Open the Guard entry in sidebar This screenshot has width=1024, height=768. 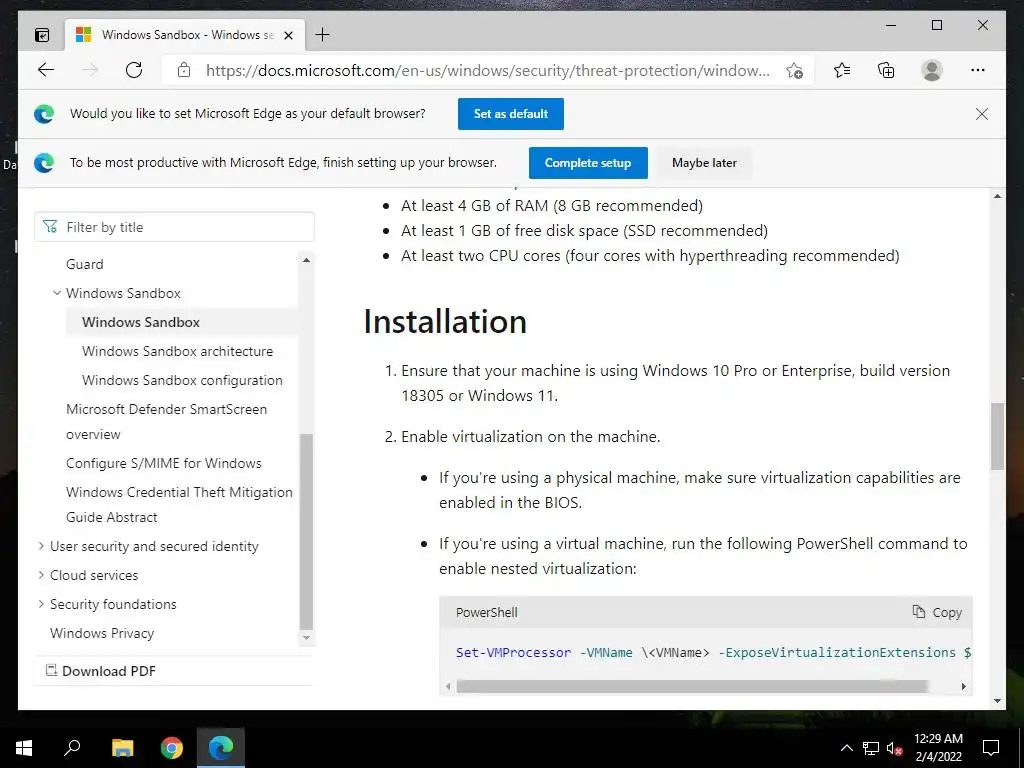point(84,264)
